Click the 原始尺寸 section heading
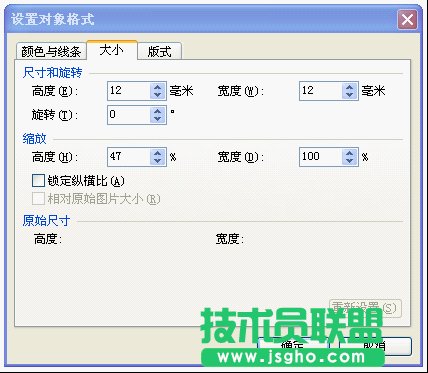 tap(46, 221)
